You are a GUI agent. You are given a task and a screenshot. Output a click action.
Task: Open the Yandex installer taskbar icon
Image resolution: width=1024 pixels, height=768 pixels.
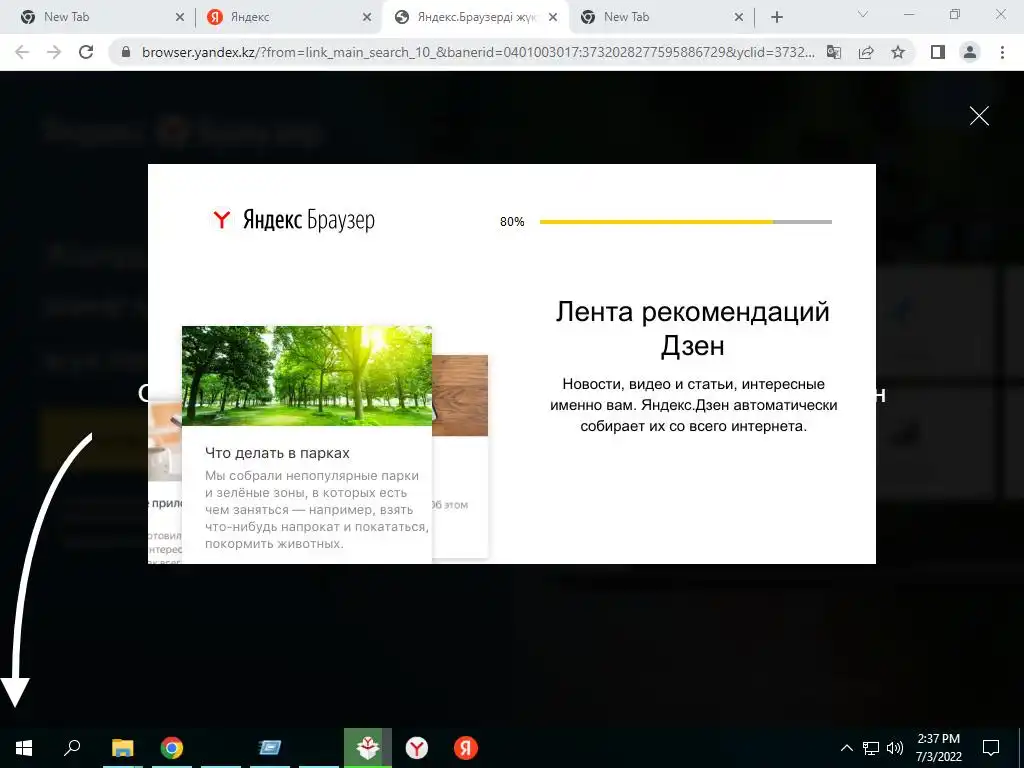(x=368, y=748)
